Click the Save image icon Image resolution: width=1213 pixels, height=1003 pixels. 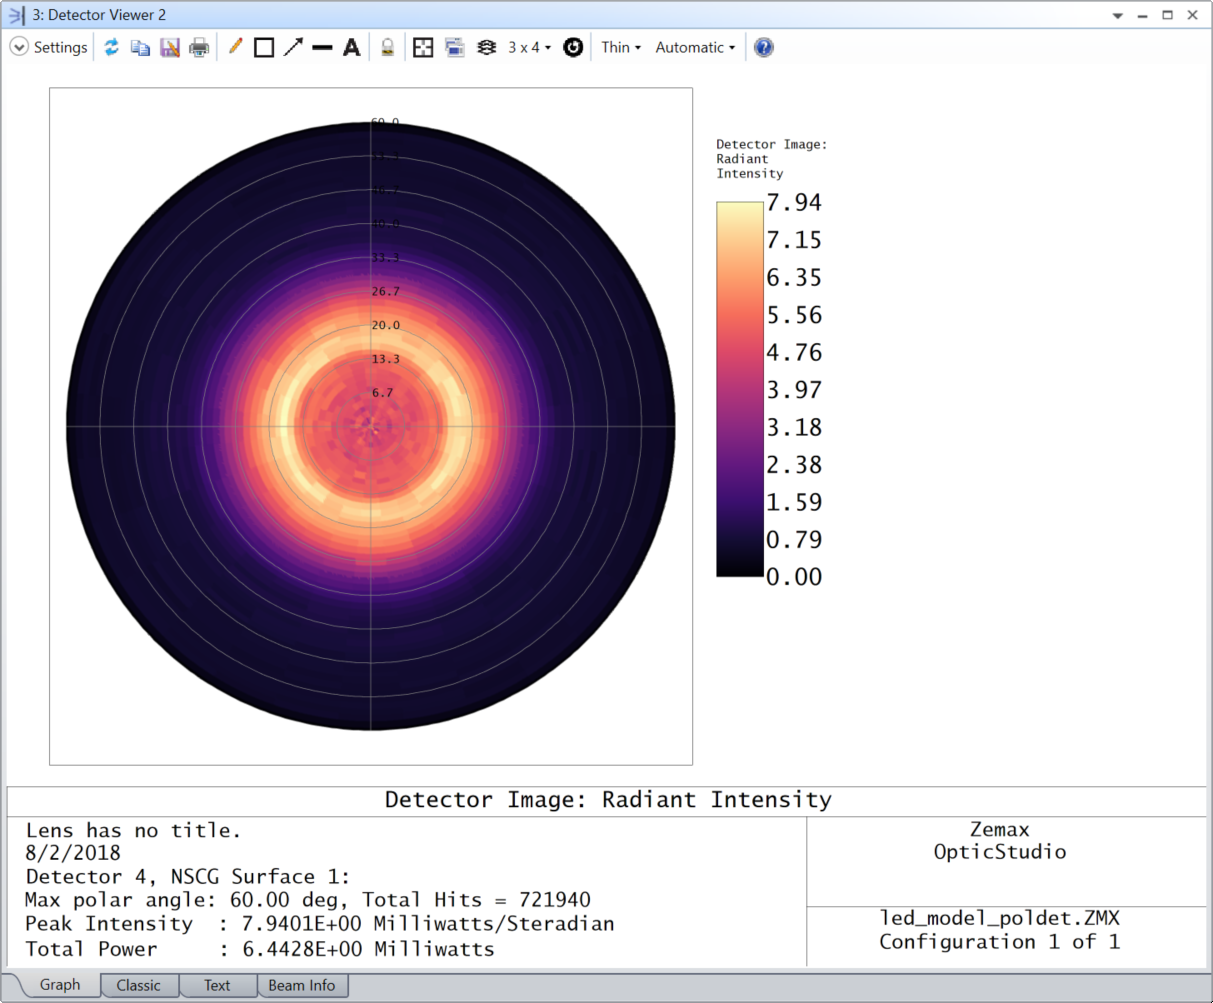[x=170, y=47]
